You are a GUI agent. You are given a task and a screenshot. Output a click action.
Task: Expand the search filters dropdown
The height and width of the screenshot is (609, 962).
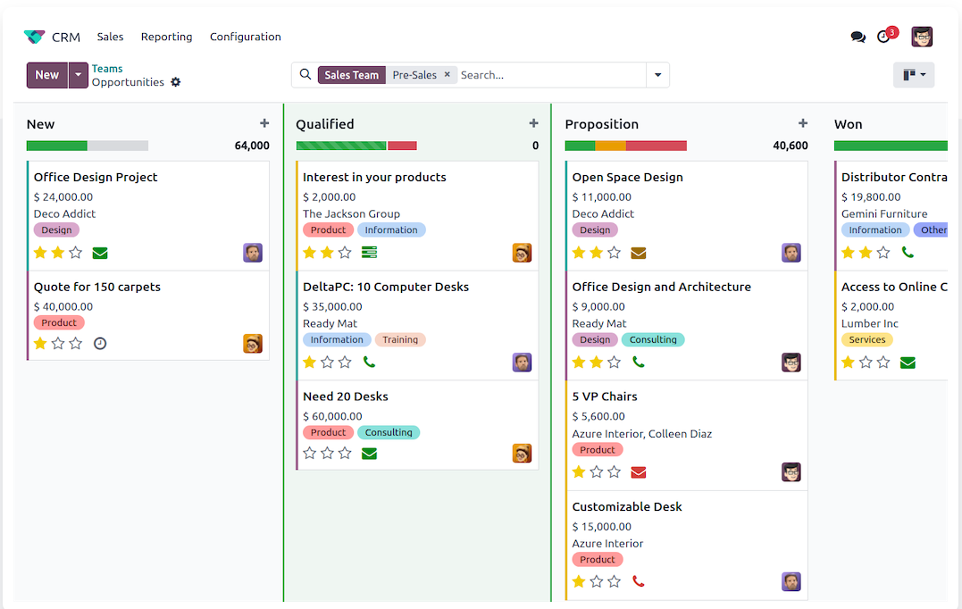[657, 74]
